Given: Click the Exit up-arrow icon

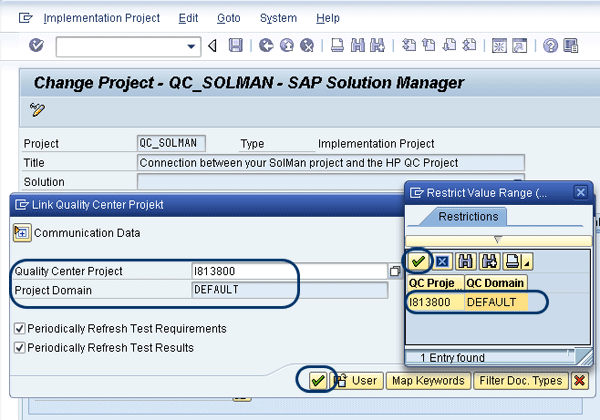Looking at the screenshot, I should (x=287, y=46).
